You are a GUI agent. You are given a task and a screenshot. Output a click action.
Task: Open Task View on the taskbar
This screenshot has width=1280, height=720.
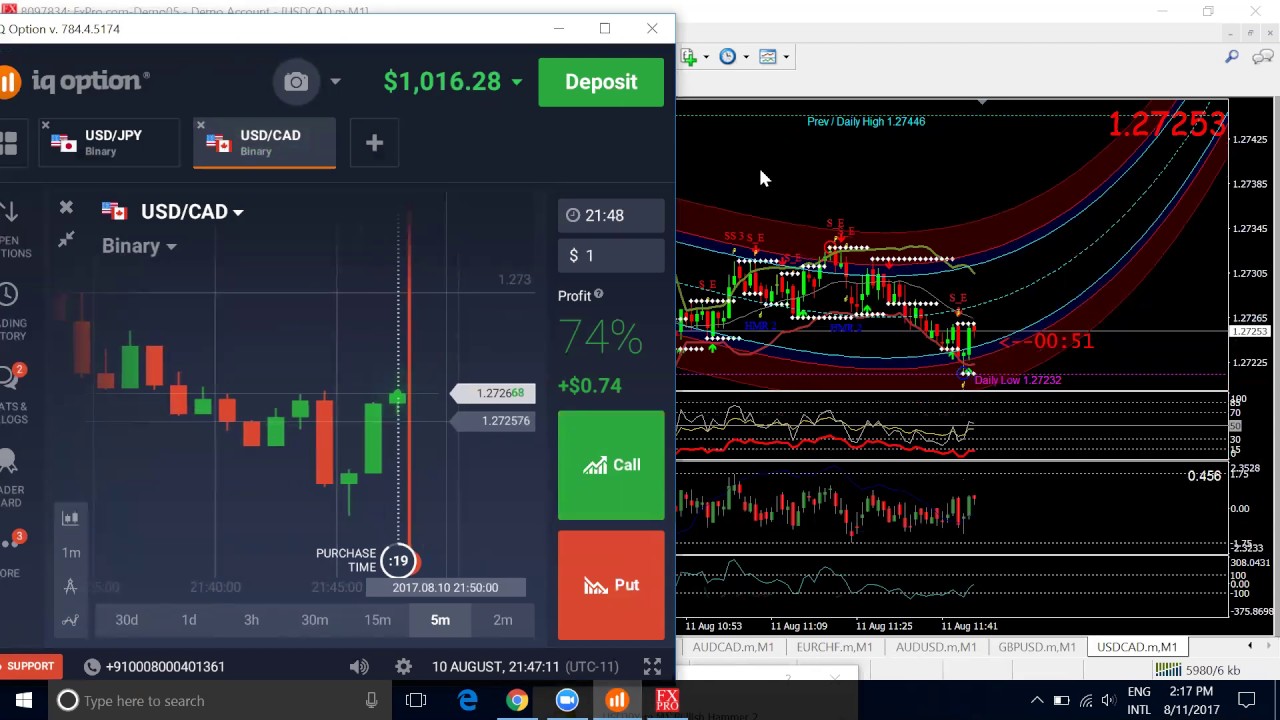point(416,700)
